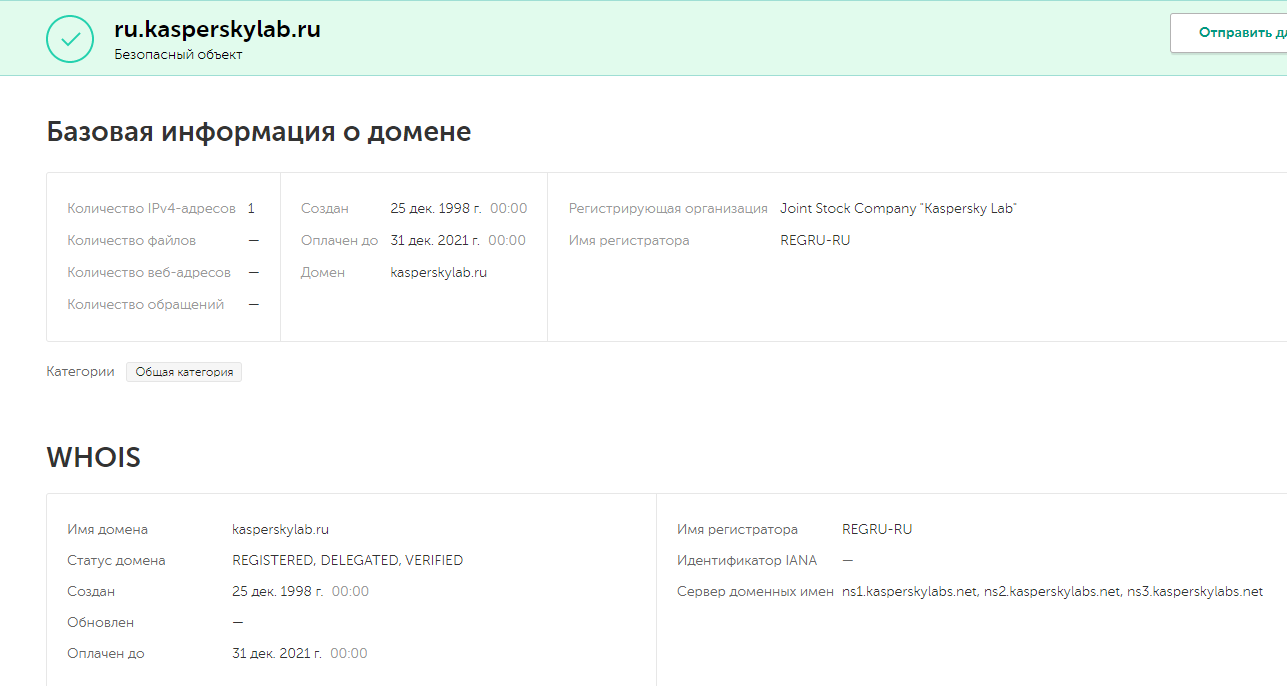Click the ns1.kasperskylabs.net name servers value

[1052, 592]
